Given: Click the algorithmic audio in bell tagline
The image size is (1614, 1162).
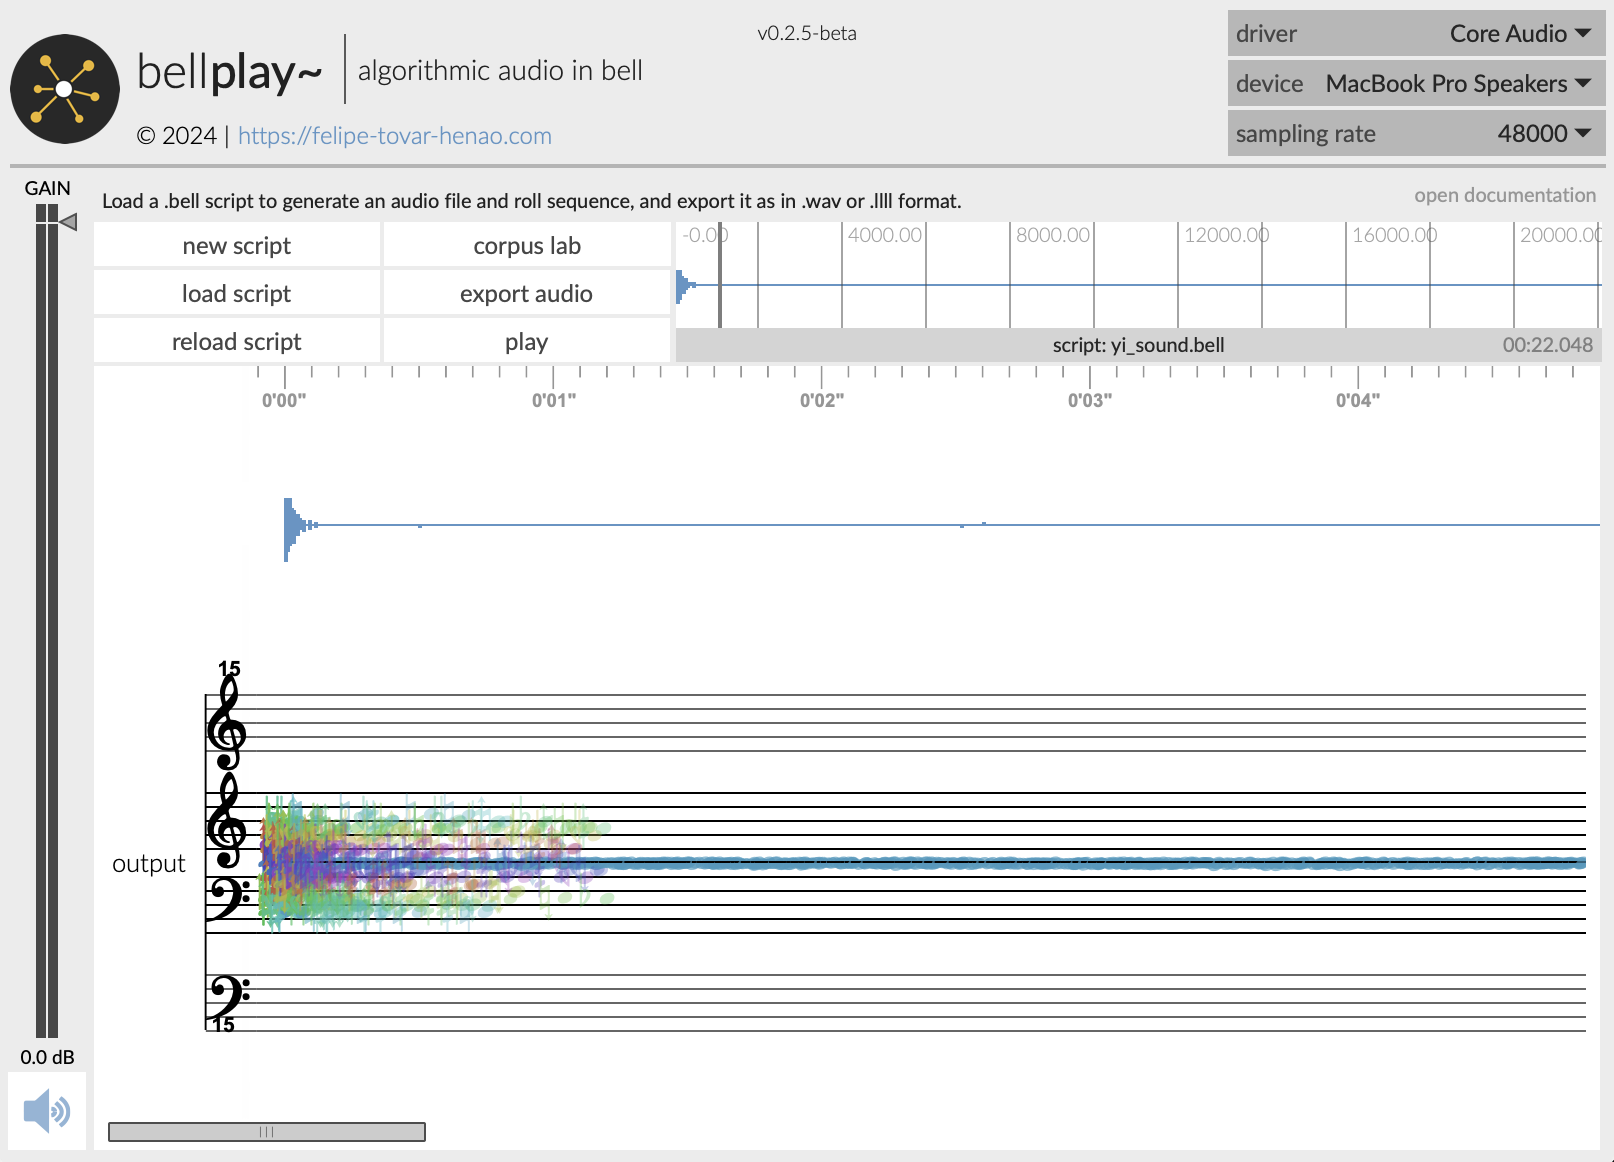Looking at the screenshot, I should 500,71.
